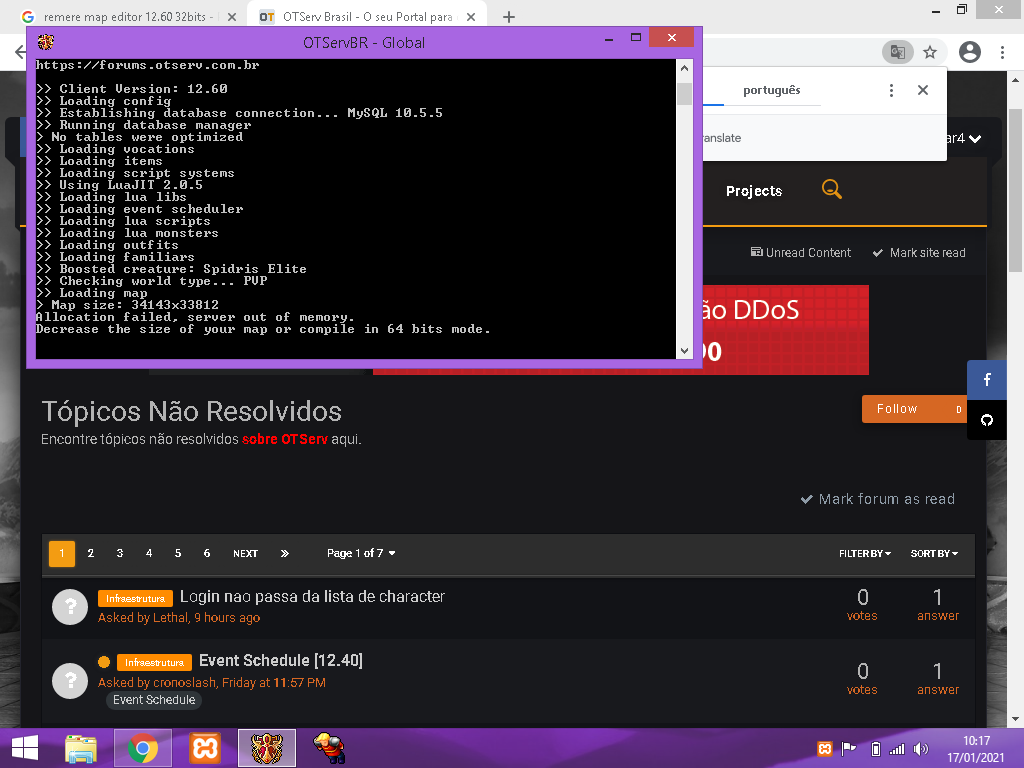Go to page 6 of topics
This screenshot has width=1024, height=768.
pyautogui.click(x=206, y=553)
